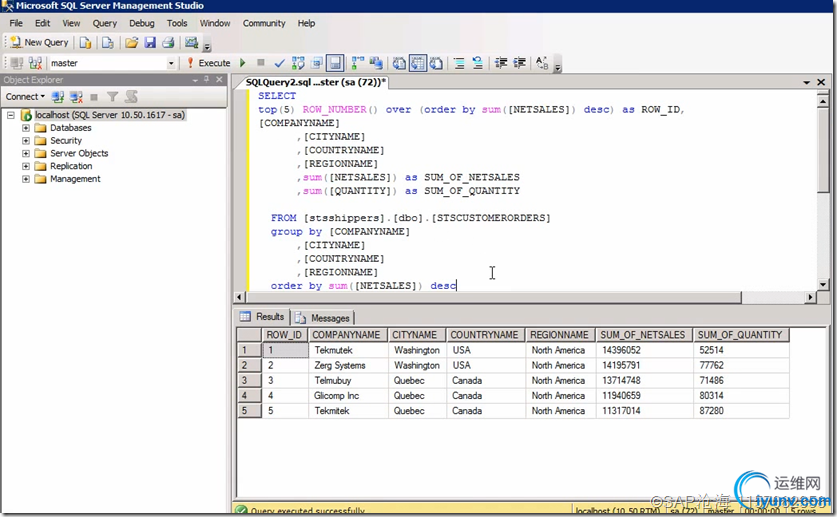
Task: Click the Print icon in toolbar
Action: point(168,43)
